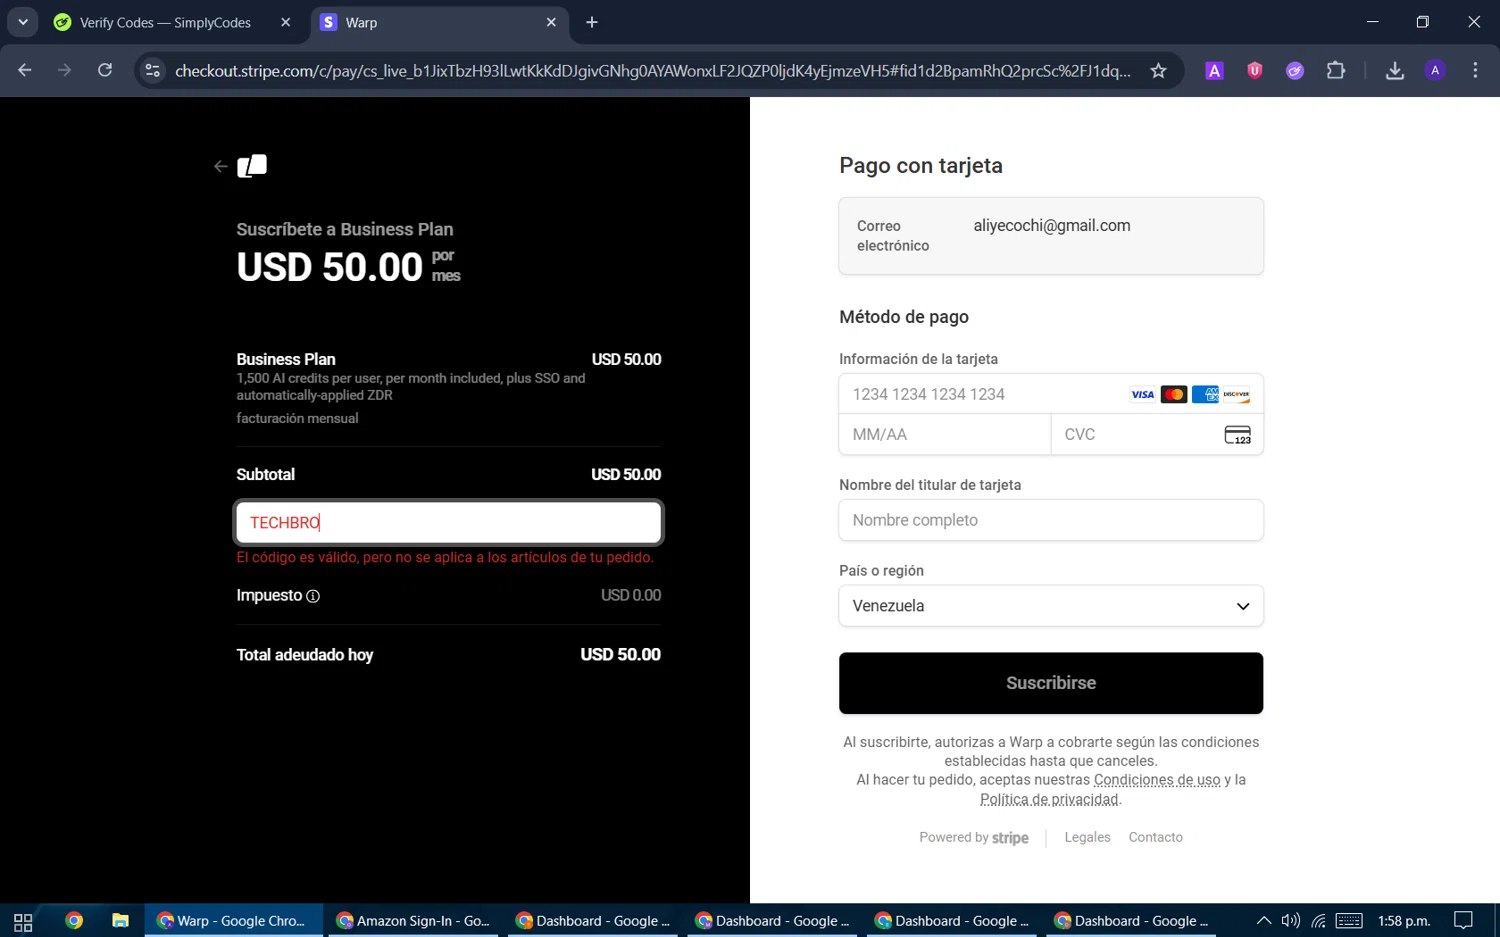Show hidden system tray icons

1264,921
